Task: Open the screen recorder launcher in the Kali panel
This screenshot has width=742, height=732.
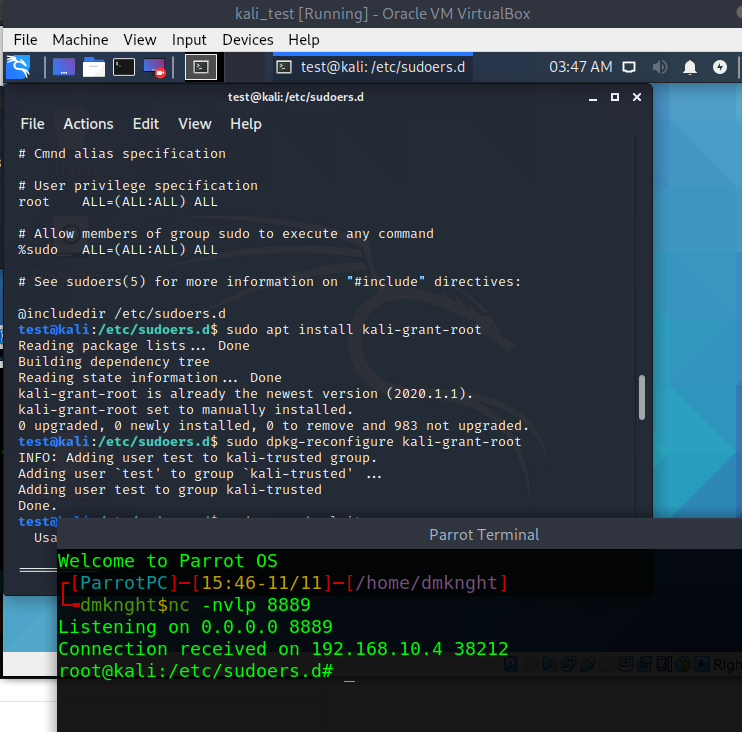Action: 154,67
